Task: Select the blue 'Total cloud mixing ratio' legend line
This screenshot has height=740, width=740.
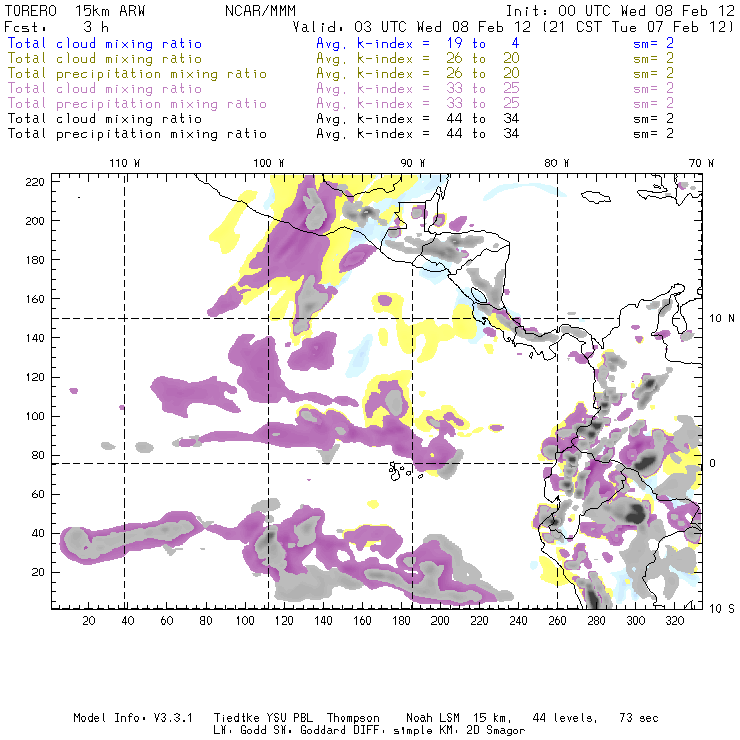Action: [105, 43]
